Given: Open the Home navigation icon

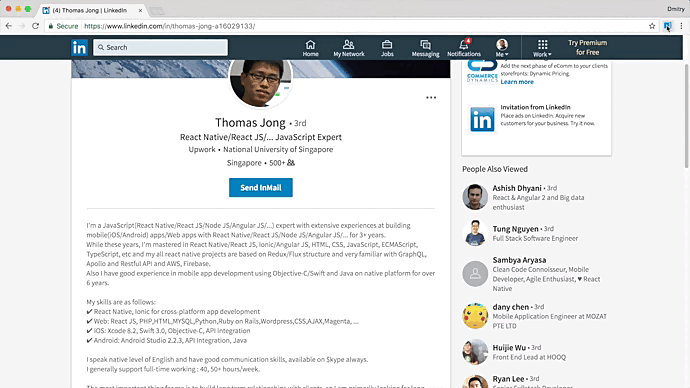Looking at the screenshot, I should pos(310,48).
